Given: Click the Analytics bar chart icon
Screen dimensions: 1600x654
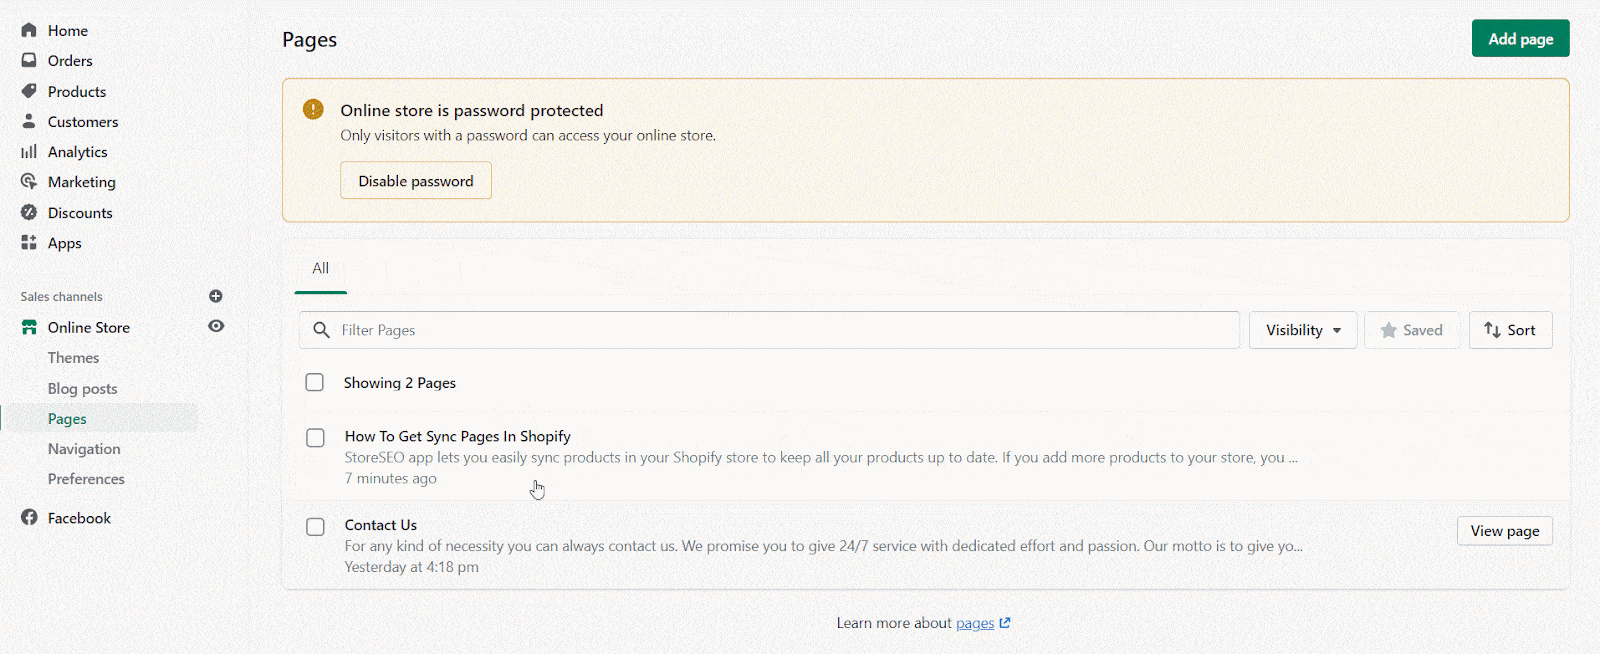Looking at the screenshot, I should (29, 152).
